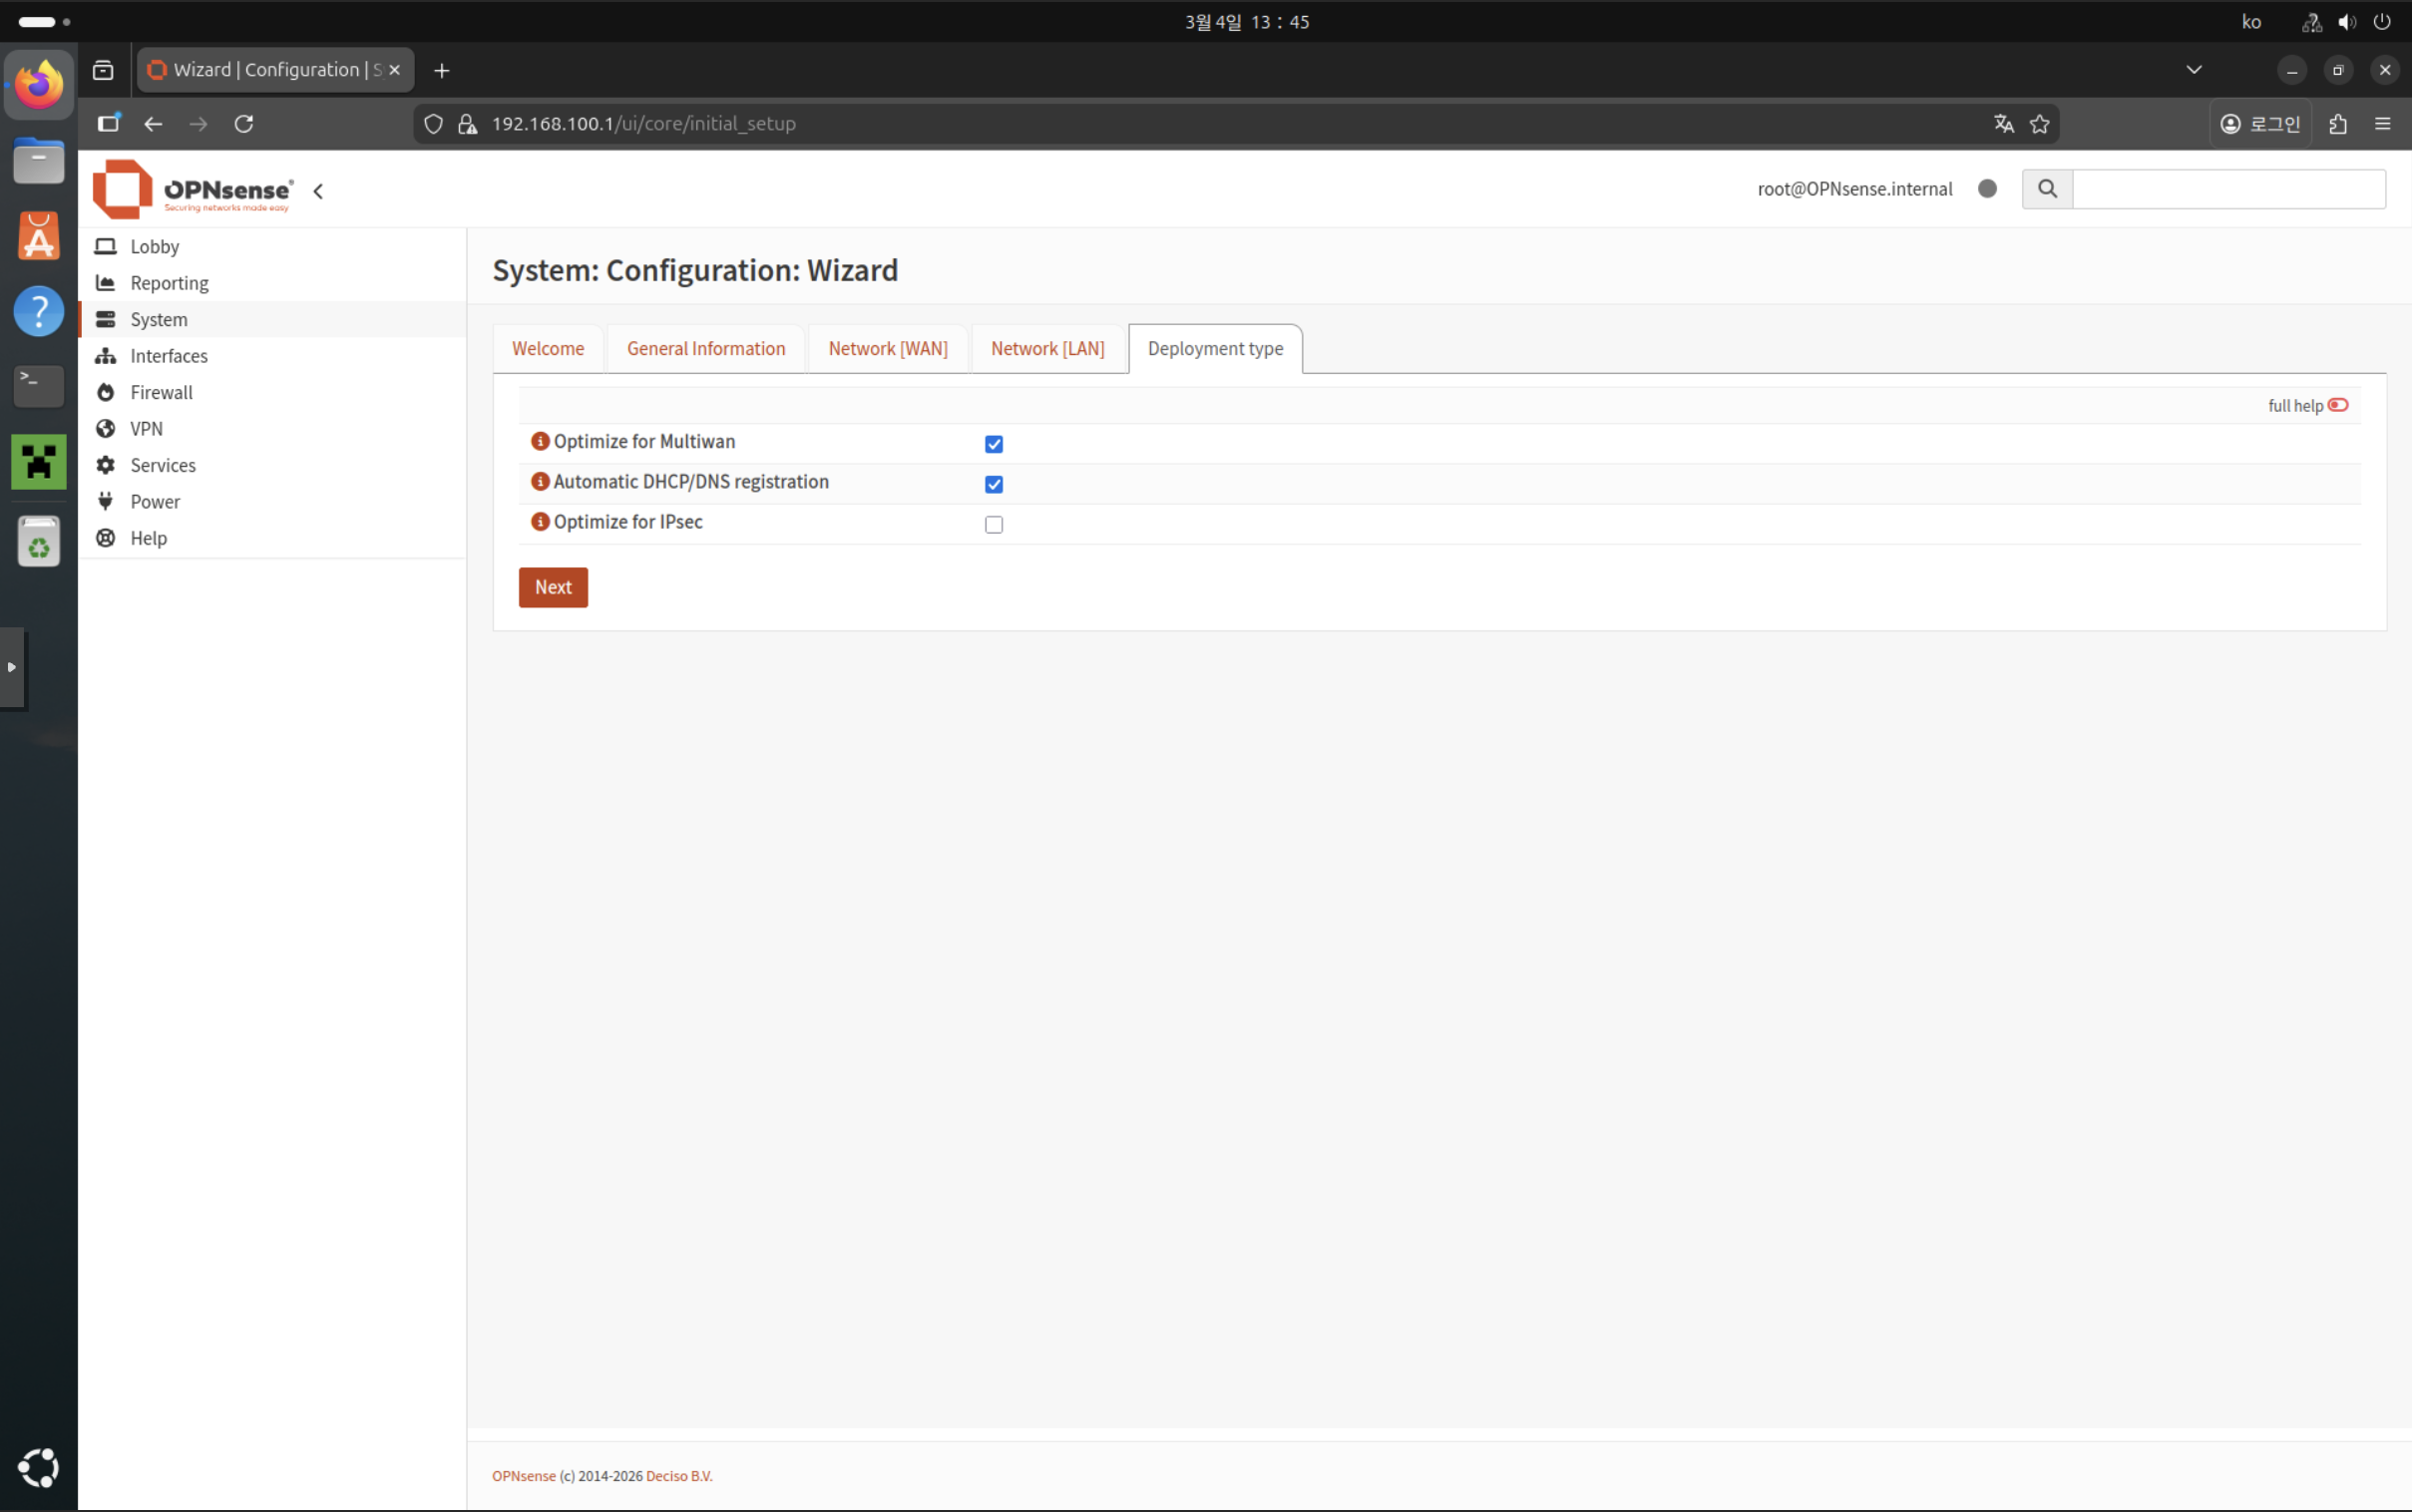Disable Automatic DHCP/DNS registration checkbox
The image size is (2412, 1512).
[993, 484]
